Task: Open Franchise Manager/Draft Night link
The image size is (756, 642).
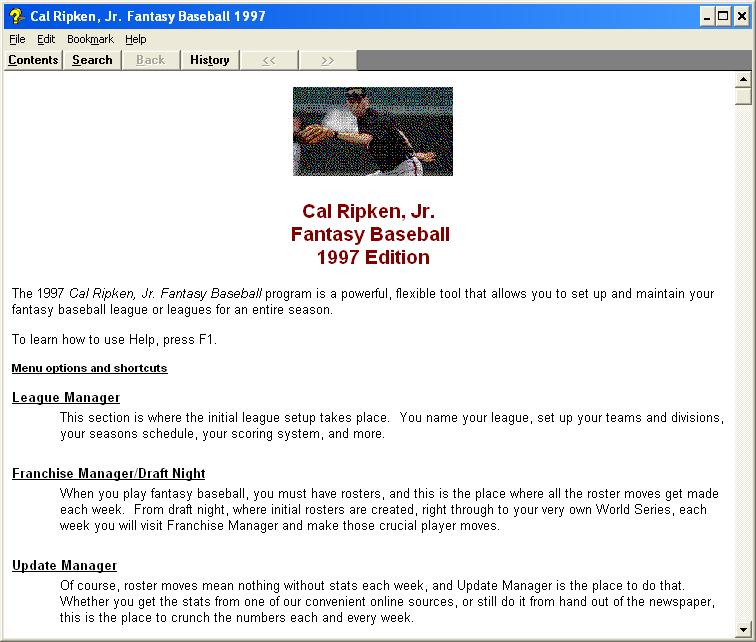Action: click(x=108, y=474)
